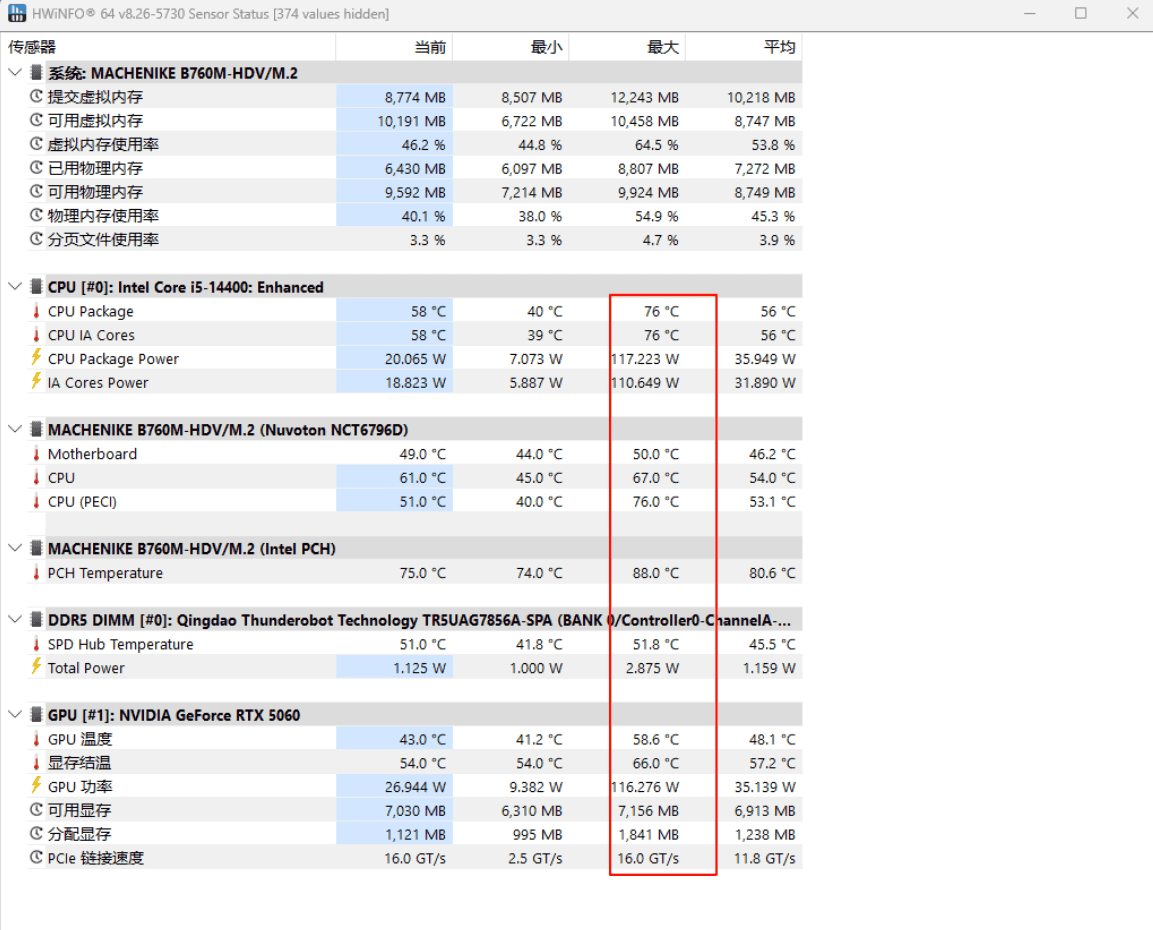The width and height of the screenshot is (1153, 930).
Task: Collapse the GPU [#1] RTX 5060 group
Action: [14, 715]
